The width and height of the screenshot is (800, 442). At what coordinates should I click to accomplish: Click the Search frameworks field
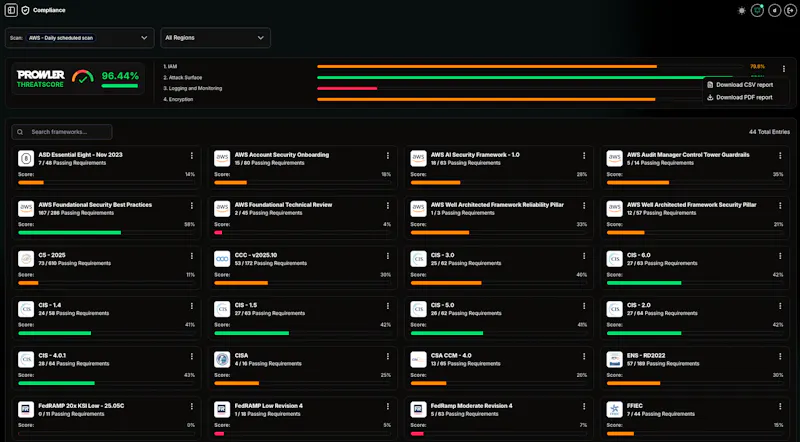pyautogui.click(x=62, y=132)
